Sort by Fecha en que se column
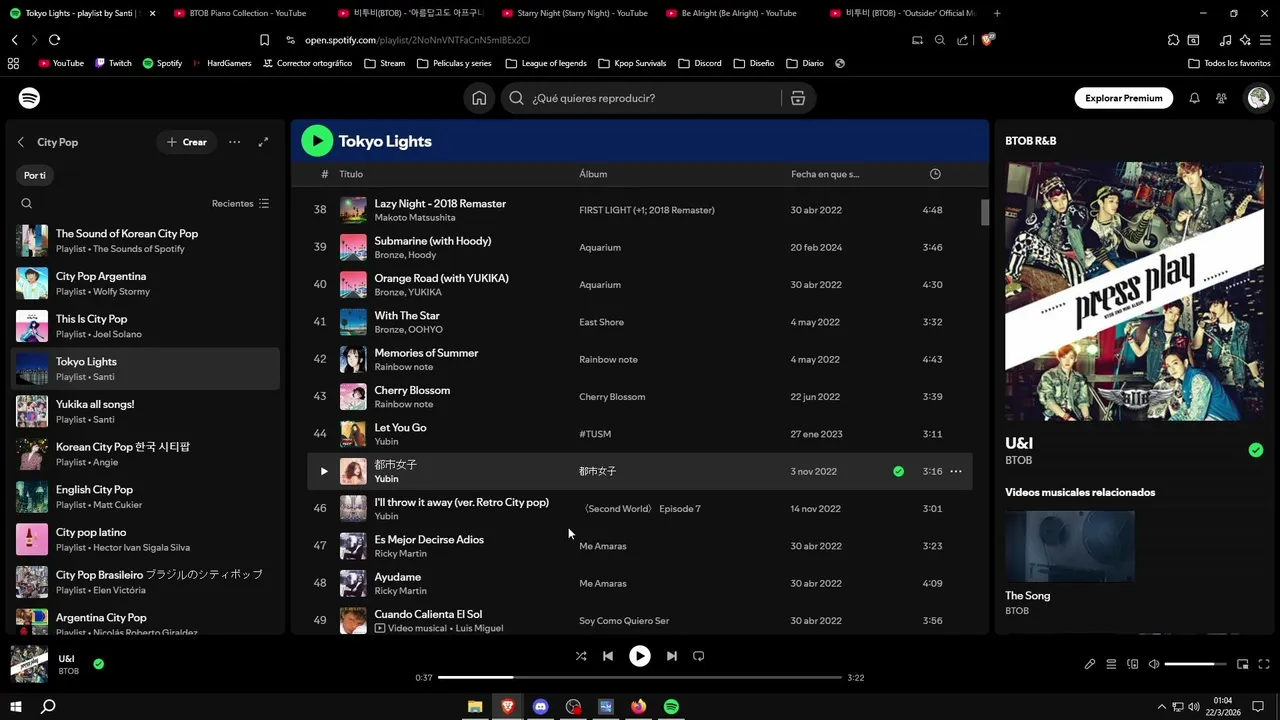 click(825, 174)
